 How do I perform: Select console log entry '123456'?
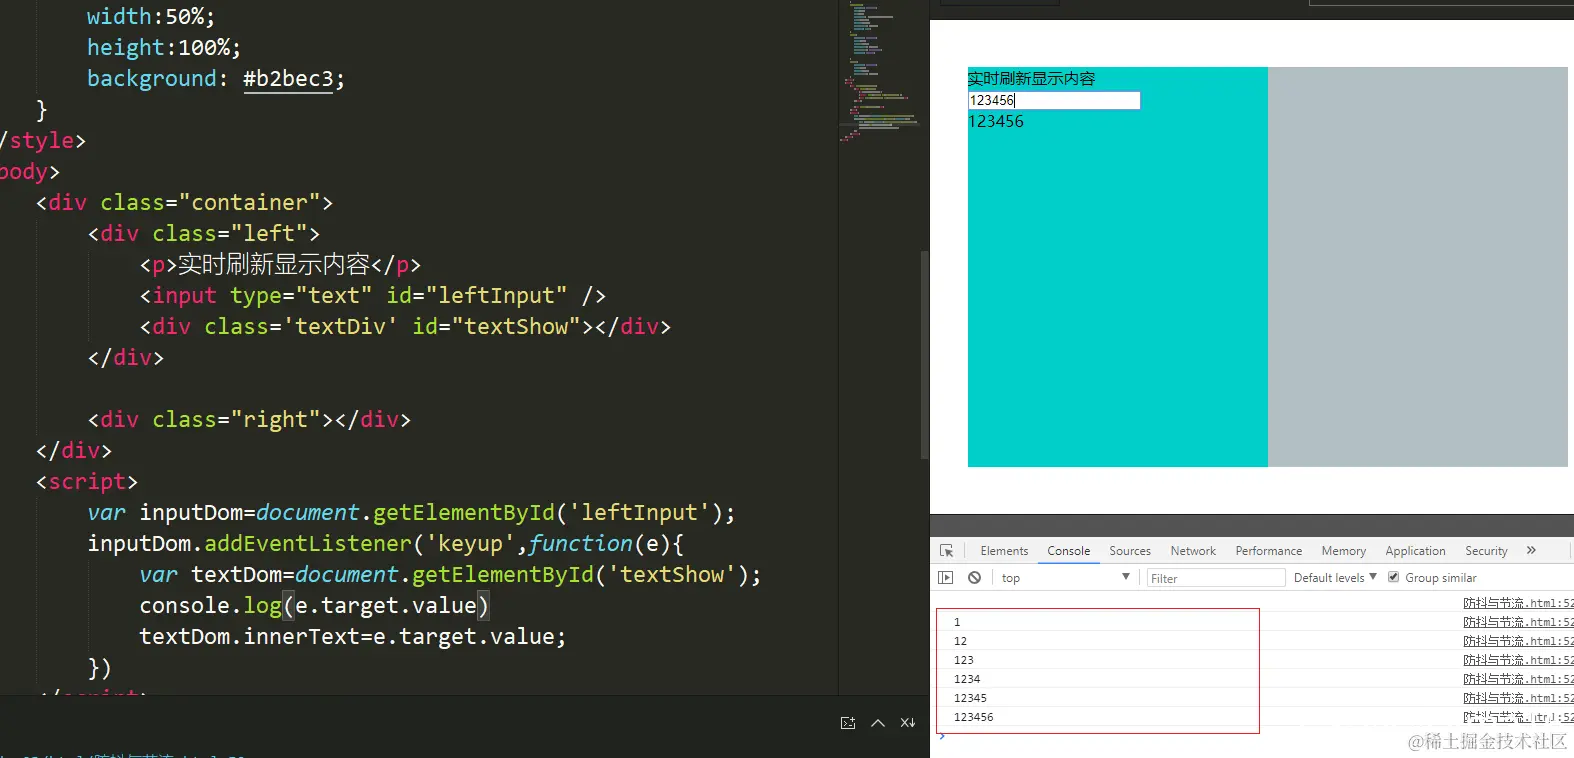[x=973, y=717]
